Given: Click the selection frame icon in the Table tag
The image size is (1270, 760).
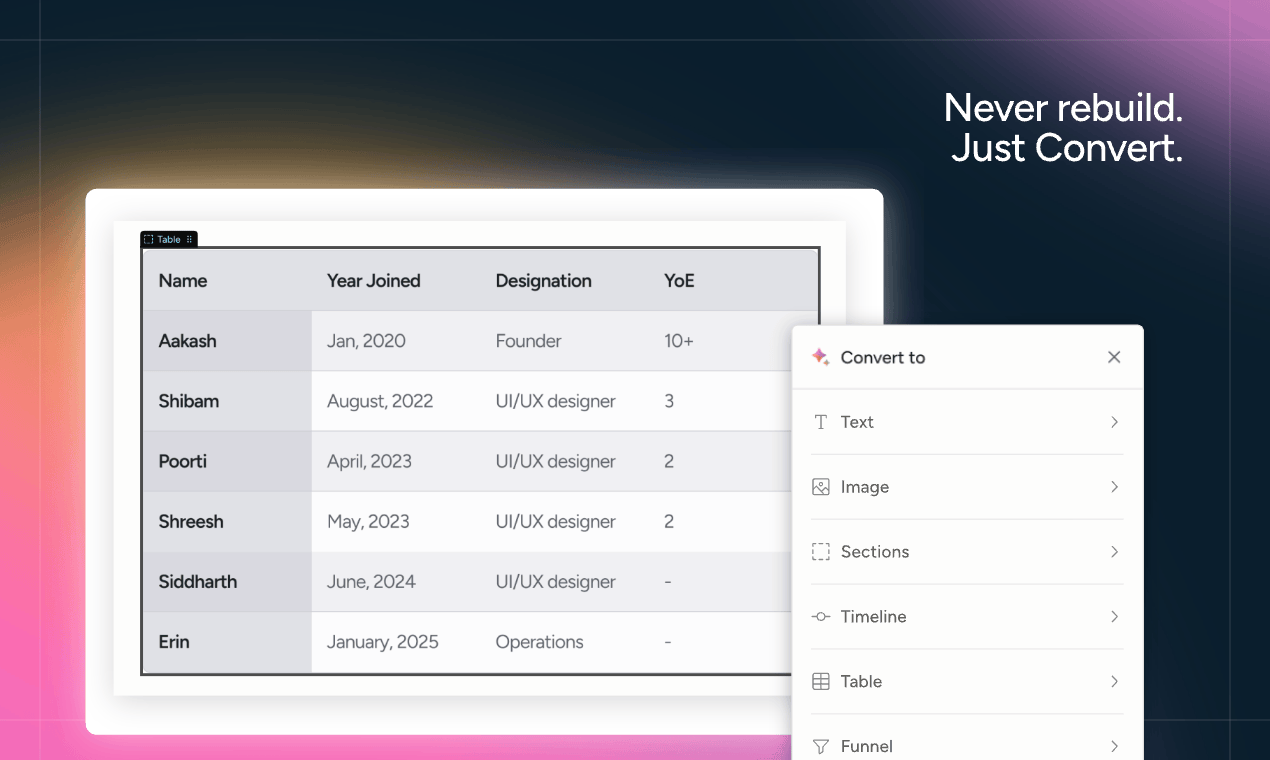Looking at the screenshot, I should pos(146,239).
